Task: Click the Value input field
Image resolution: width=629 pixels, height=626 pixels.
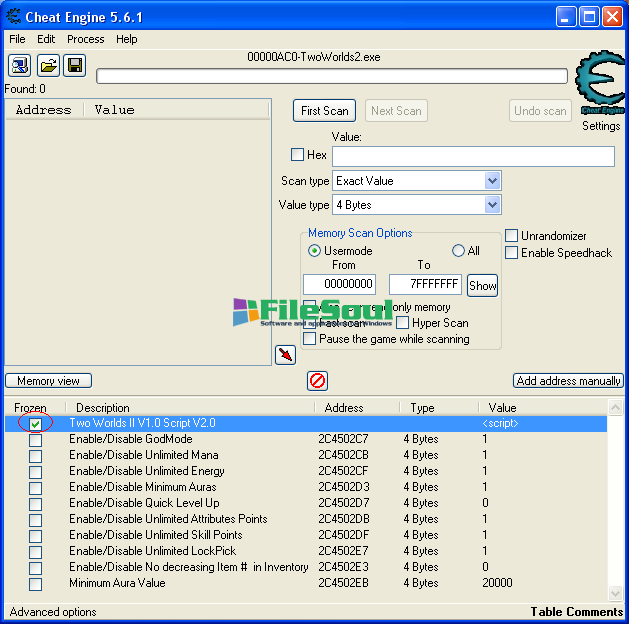Action: 473,157
